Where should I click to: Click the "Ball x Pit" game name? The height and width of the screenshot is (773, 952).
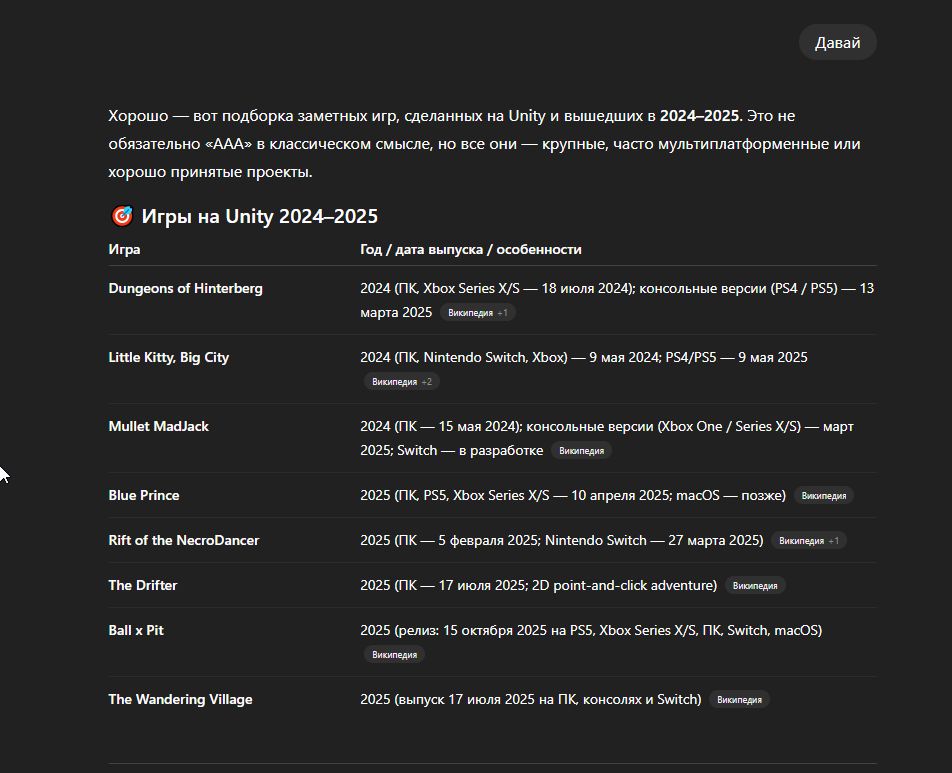(x=136, y=630)
